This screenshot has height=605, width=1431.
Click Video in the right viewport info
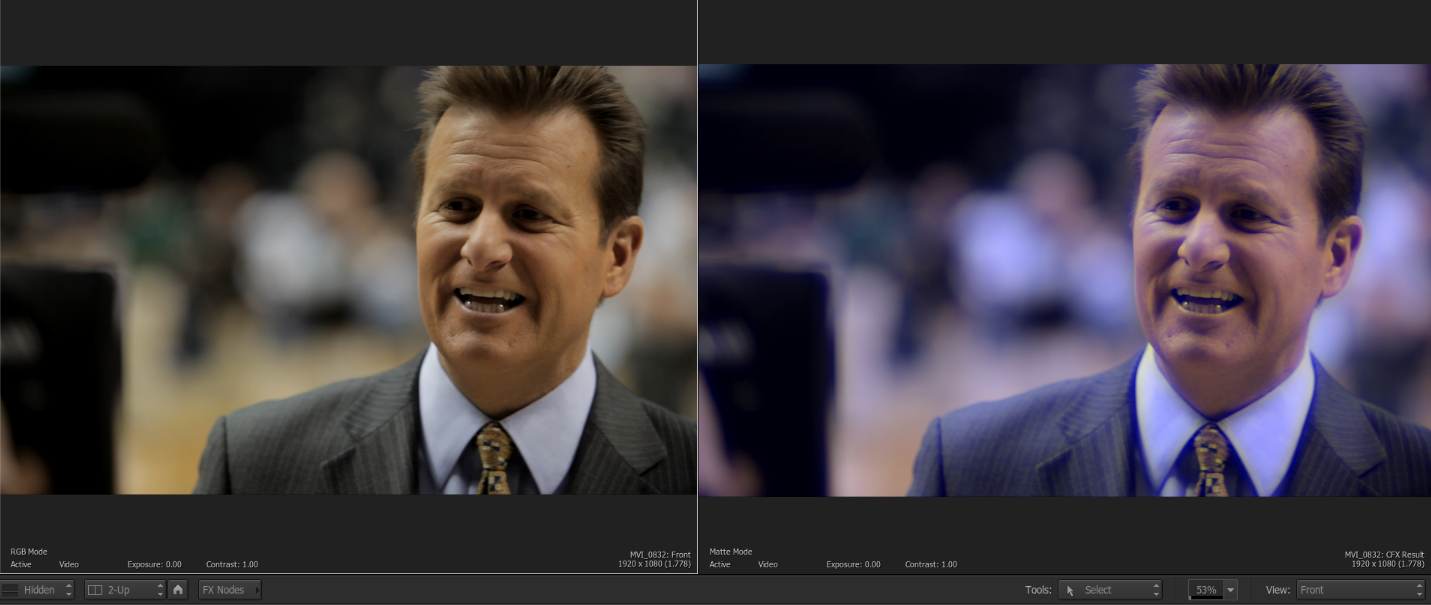(768, 565)
